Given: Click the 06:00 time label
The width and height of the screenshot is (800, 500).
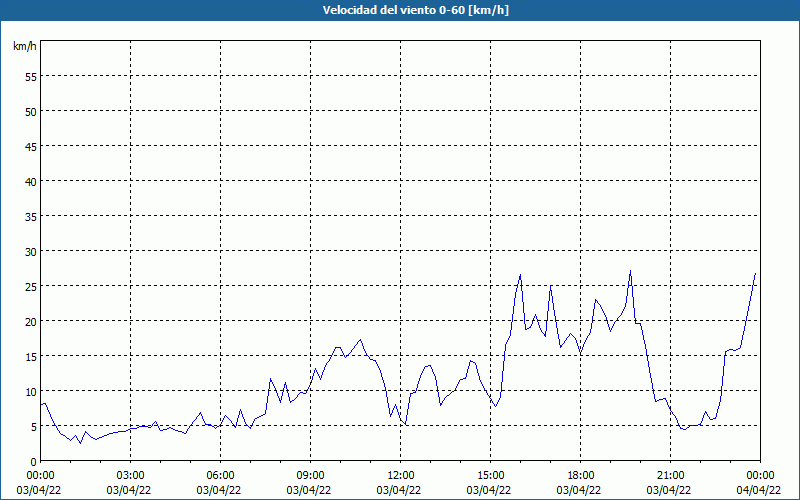Looking at the screenshot, I should [x=220, y=476].
